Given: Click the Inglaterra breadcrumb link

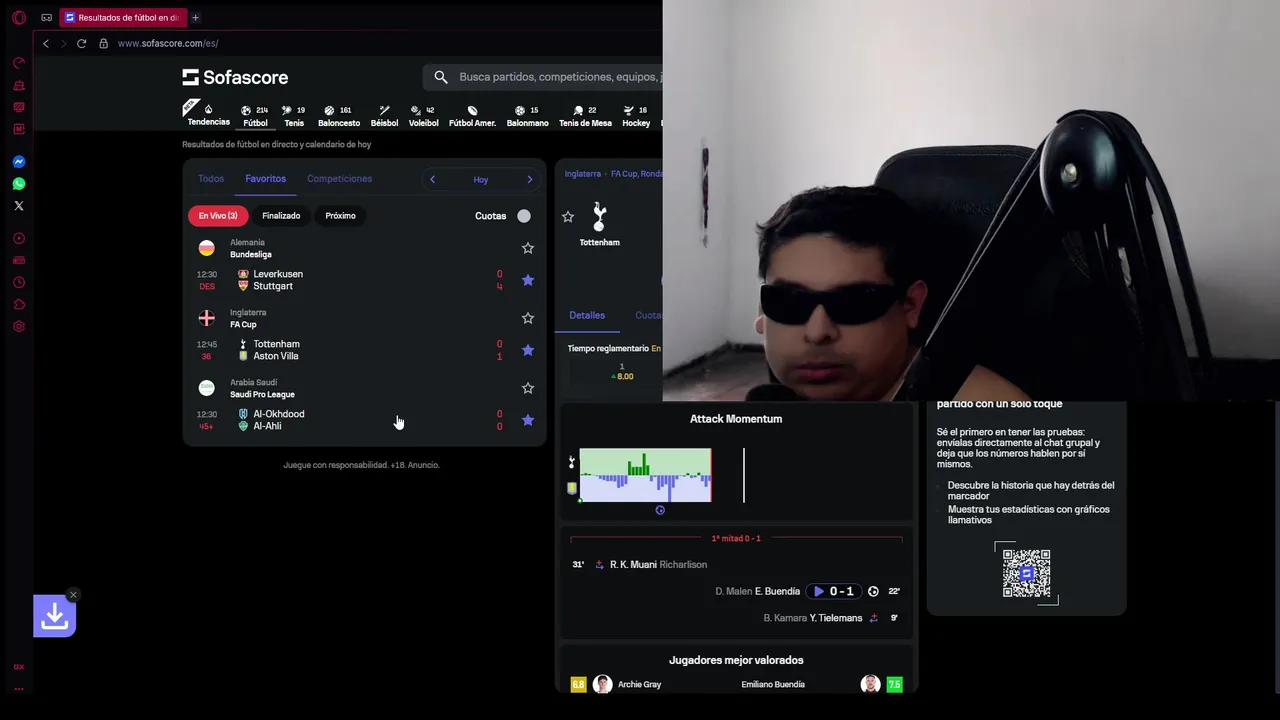Looking at the screenshot, I should [x=582, y=174].
